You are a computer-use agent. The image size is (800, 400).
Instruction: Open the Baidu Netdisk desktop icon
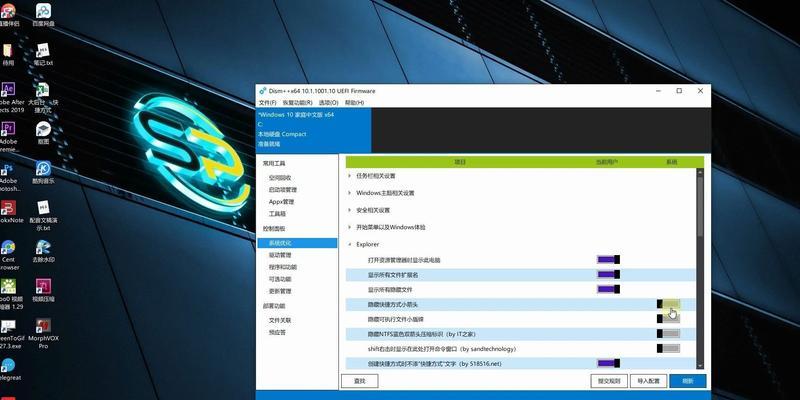43,14
